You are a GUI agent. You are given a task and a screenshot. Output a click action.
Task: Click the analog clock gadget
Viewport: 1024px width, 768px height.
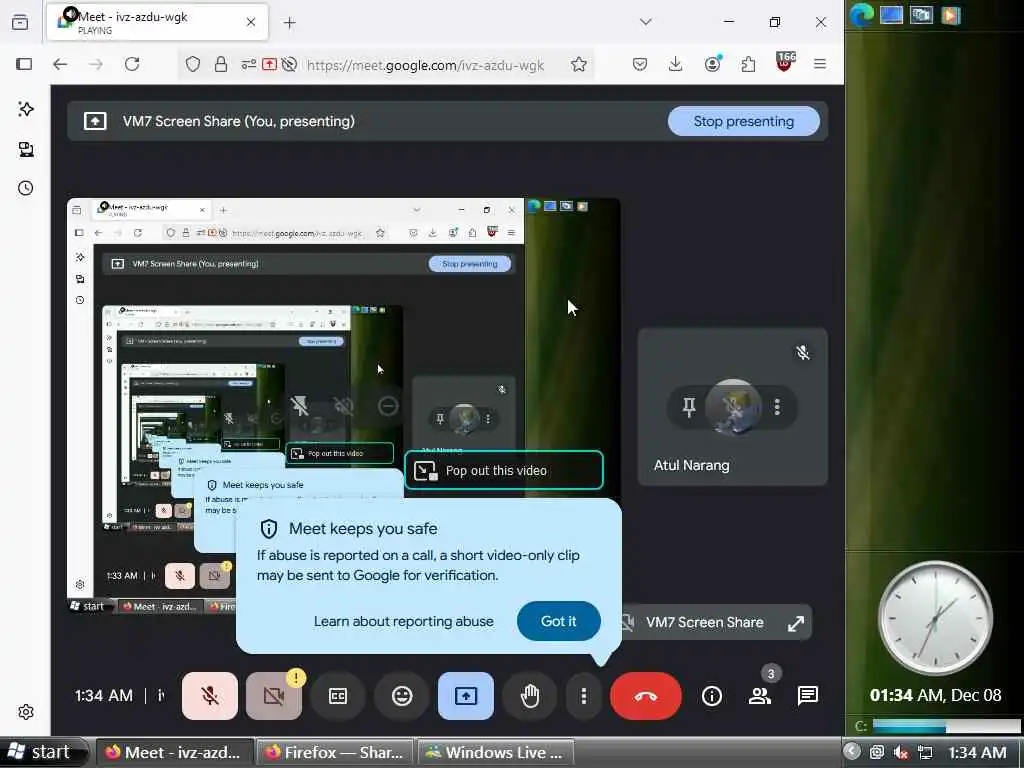click(x=935, y=618)
